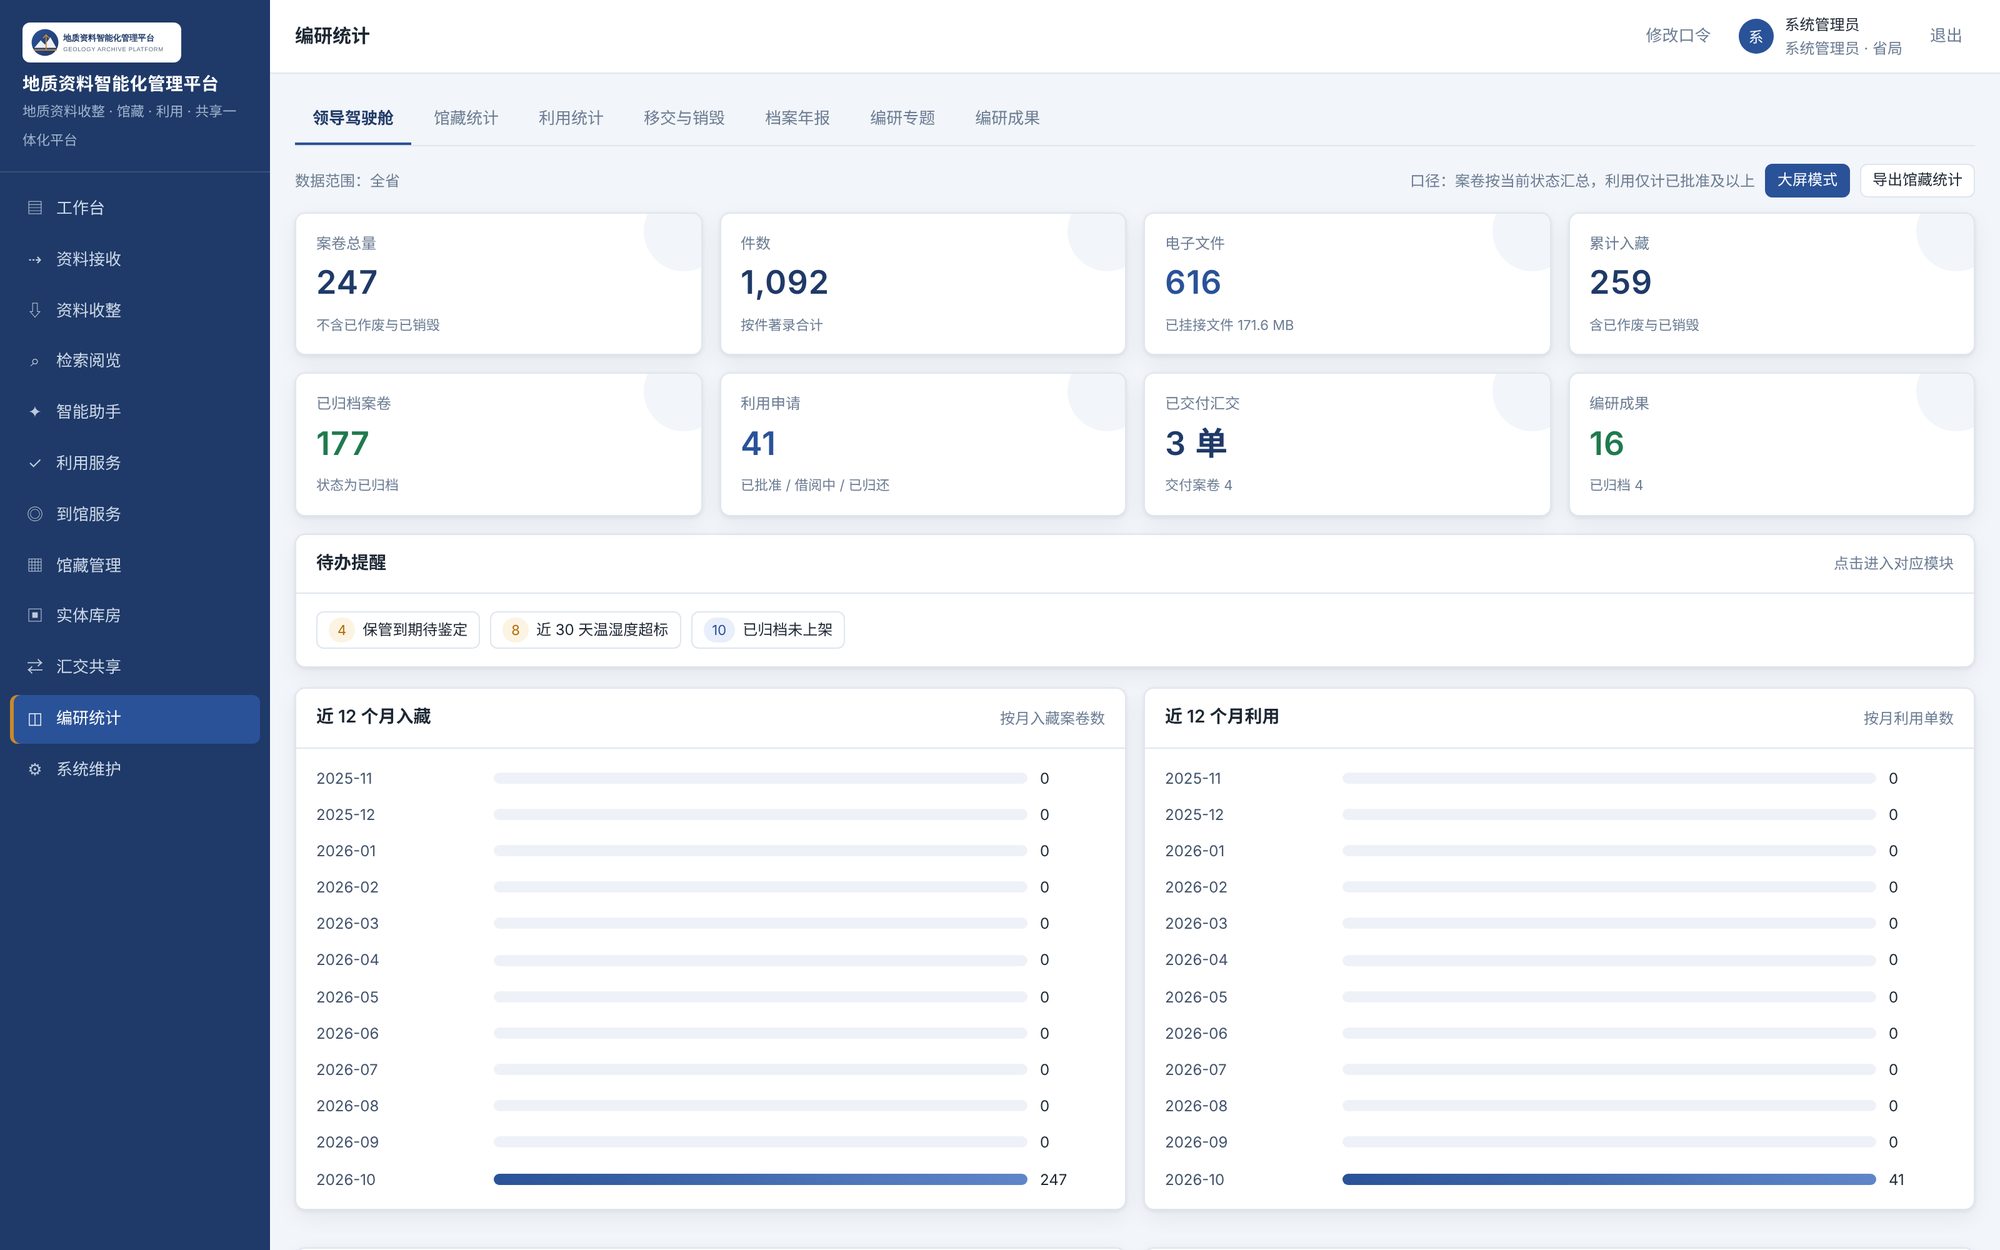Enable 大屏模式 display
Screen dimensions: 2000x1250
coord(1807,180)
